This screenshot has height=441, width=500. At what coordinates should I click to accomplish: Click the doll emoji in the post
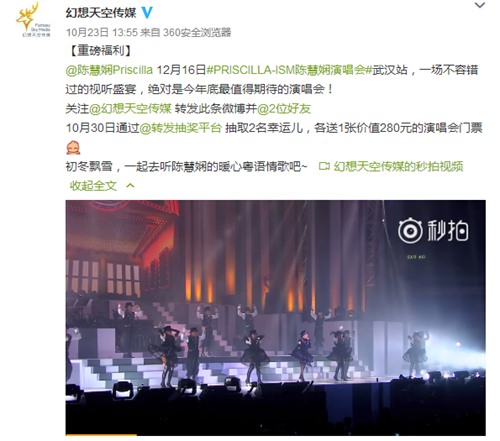coord(73,147)
